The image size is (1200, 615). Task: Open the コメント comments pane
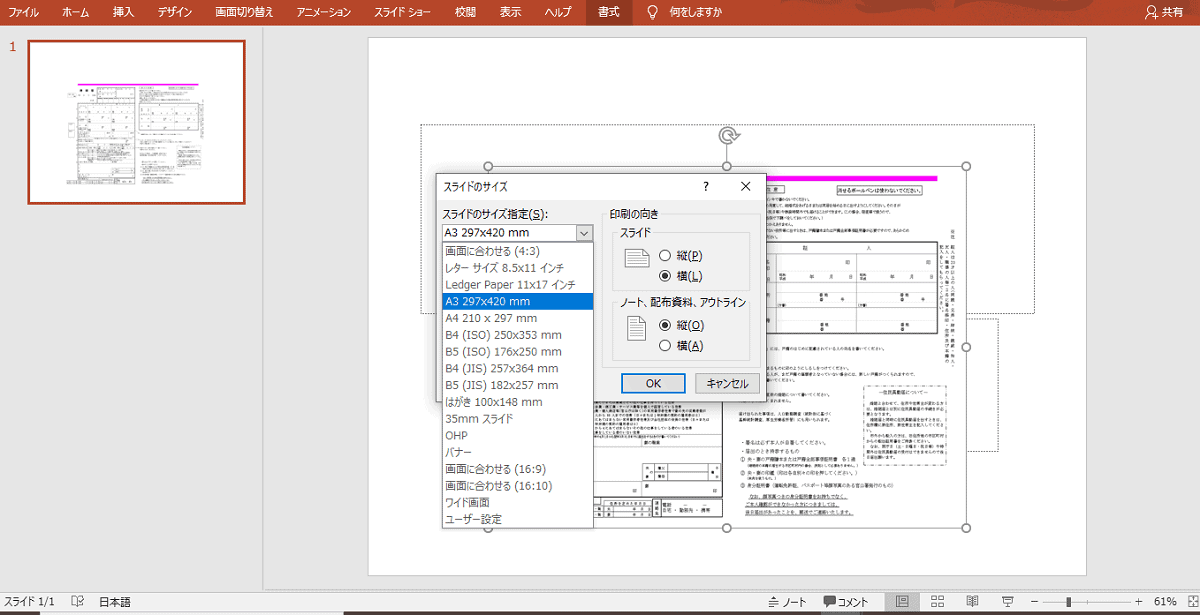coord(846,602)
